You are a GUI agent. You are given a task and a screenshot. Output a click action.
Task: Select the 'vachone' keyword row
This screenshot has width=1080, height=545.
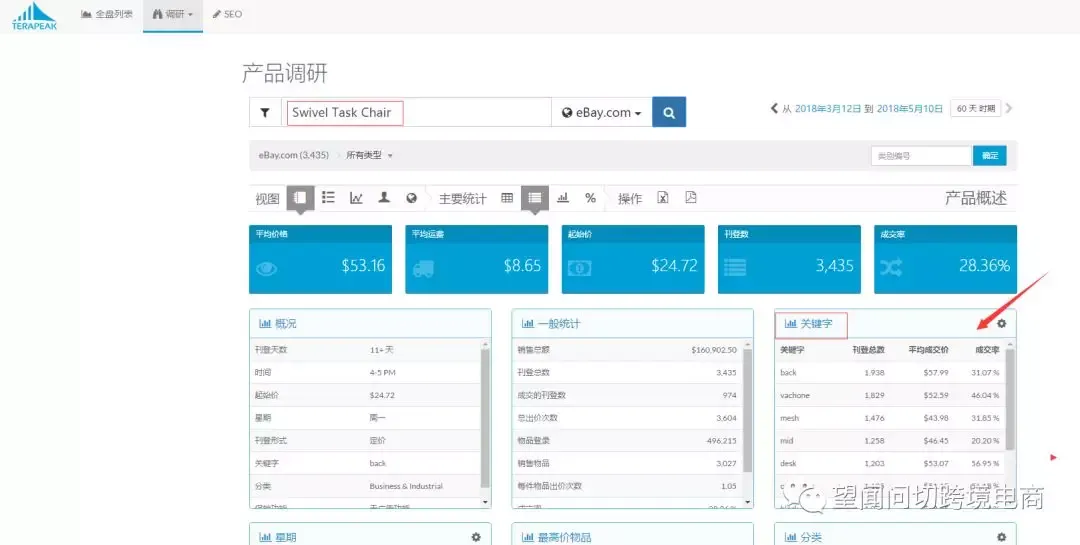click(890, 395)
